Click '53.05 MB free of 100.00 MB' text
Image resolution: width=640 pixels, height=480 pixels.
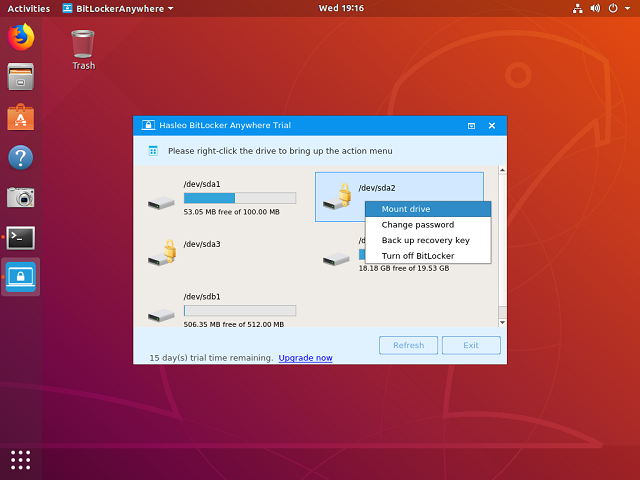(x=231, y=212)
